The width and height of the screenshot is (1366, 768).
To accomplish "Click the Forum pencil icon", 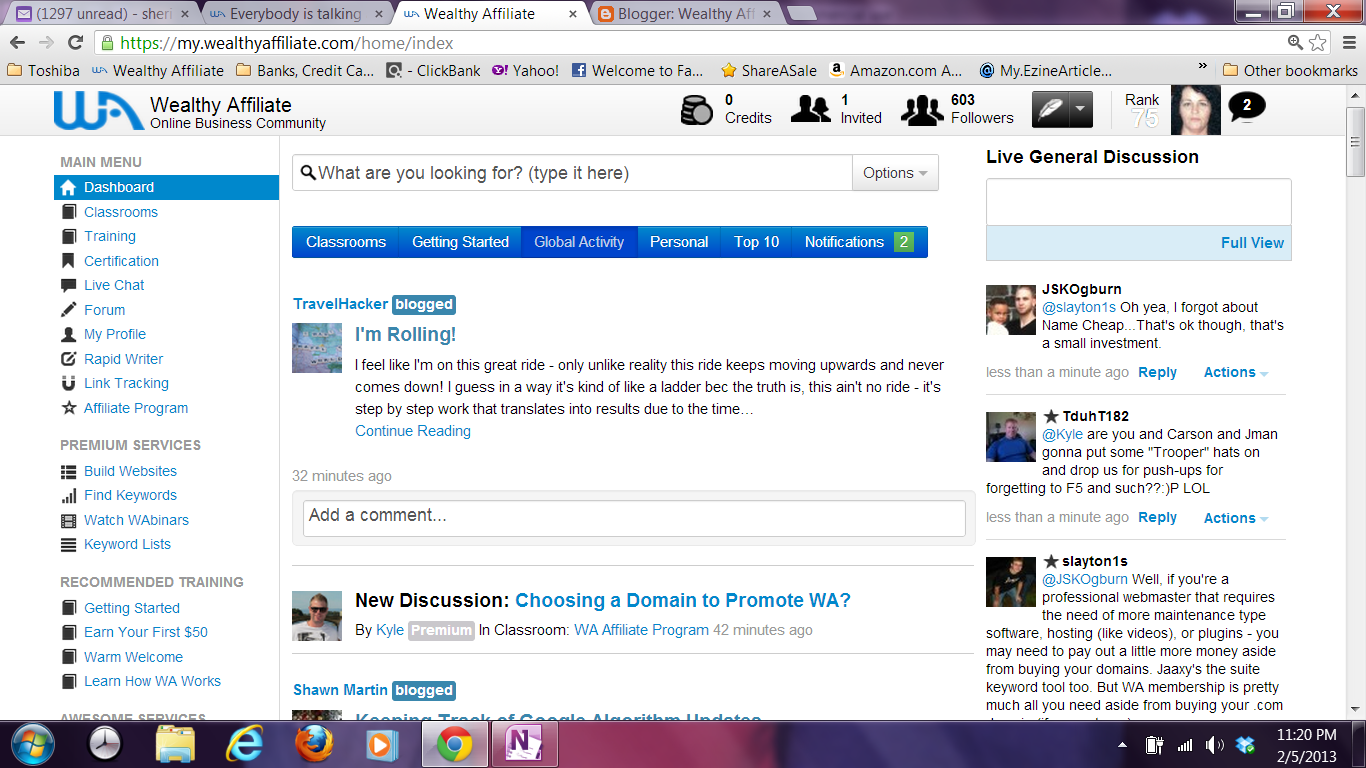I will tap(68, 310).
